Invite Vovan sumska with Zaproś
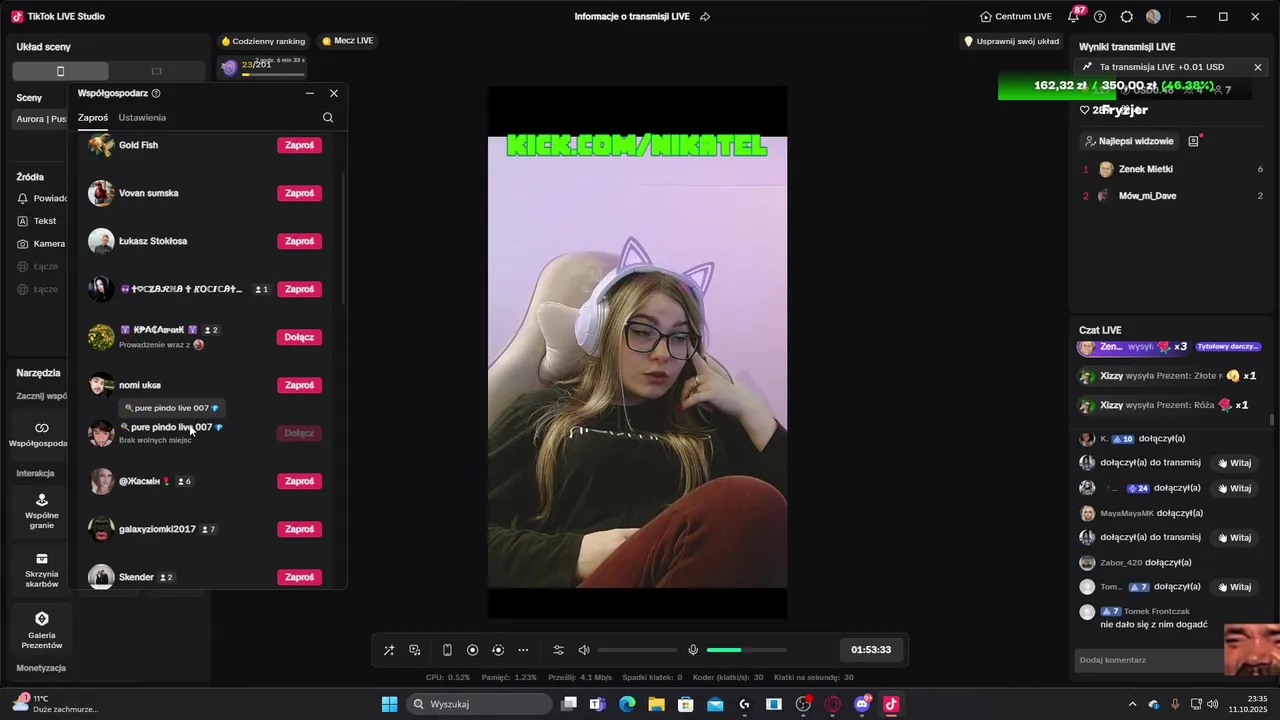 click(299, 193)
